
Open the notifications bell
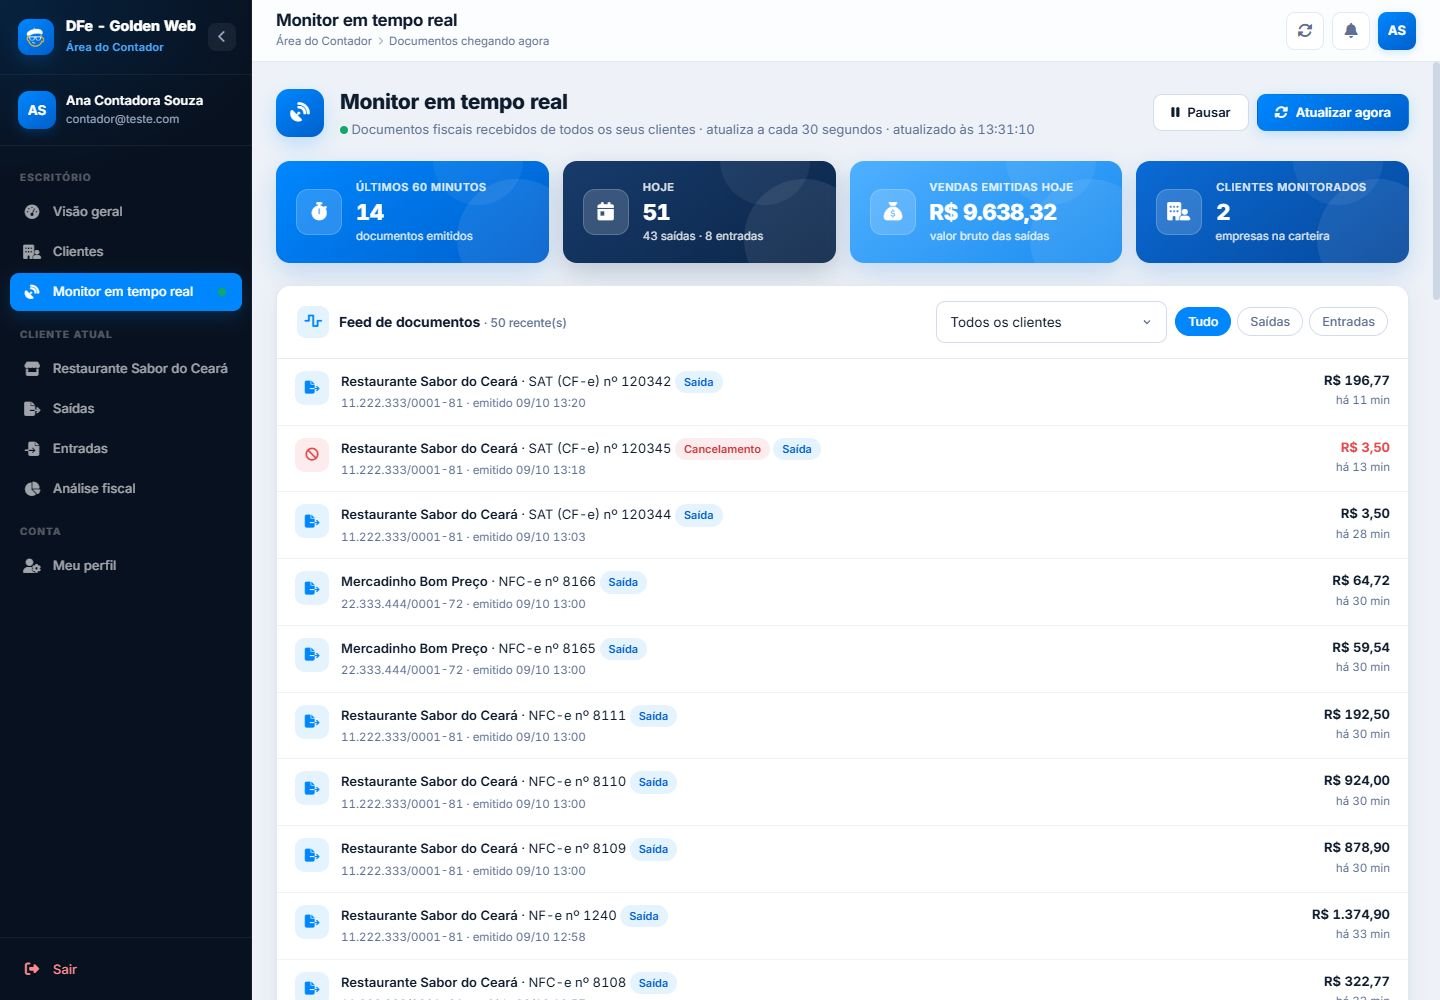pos(1351,31)
